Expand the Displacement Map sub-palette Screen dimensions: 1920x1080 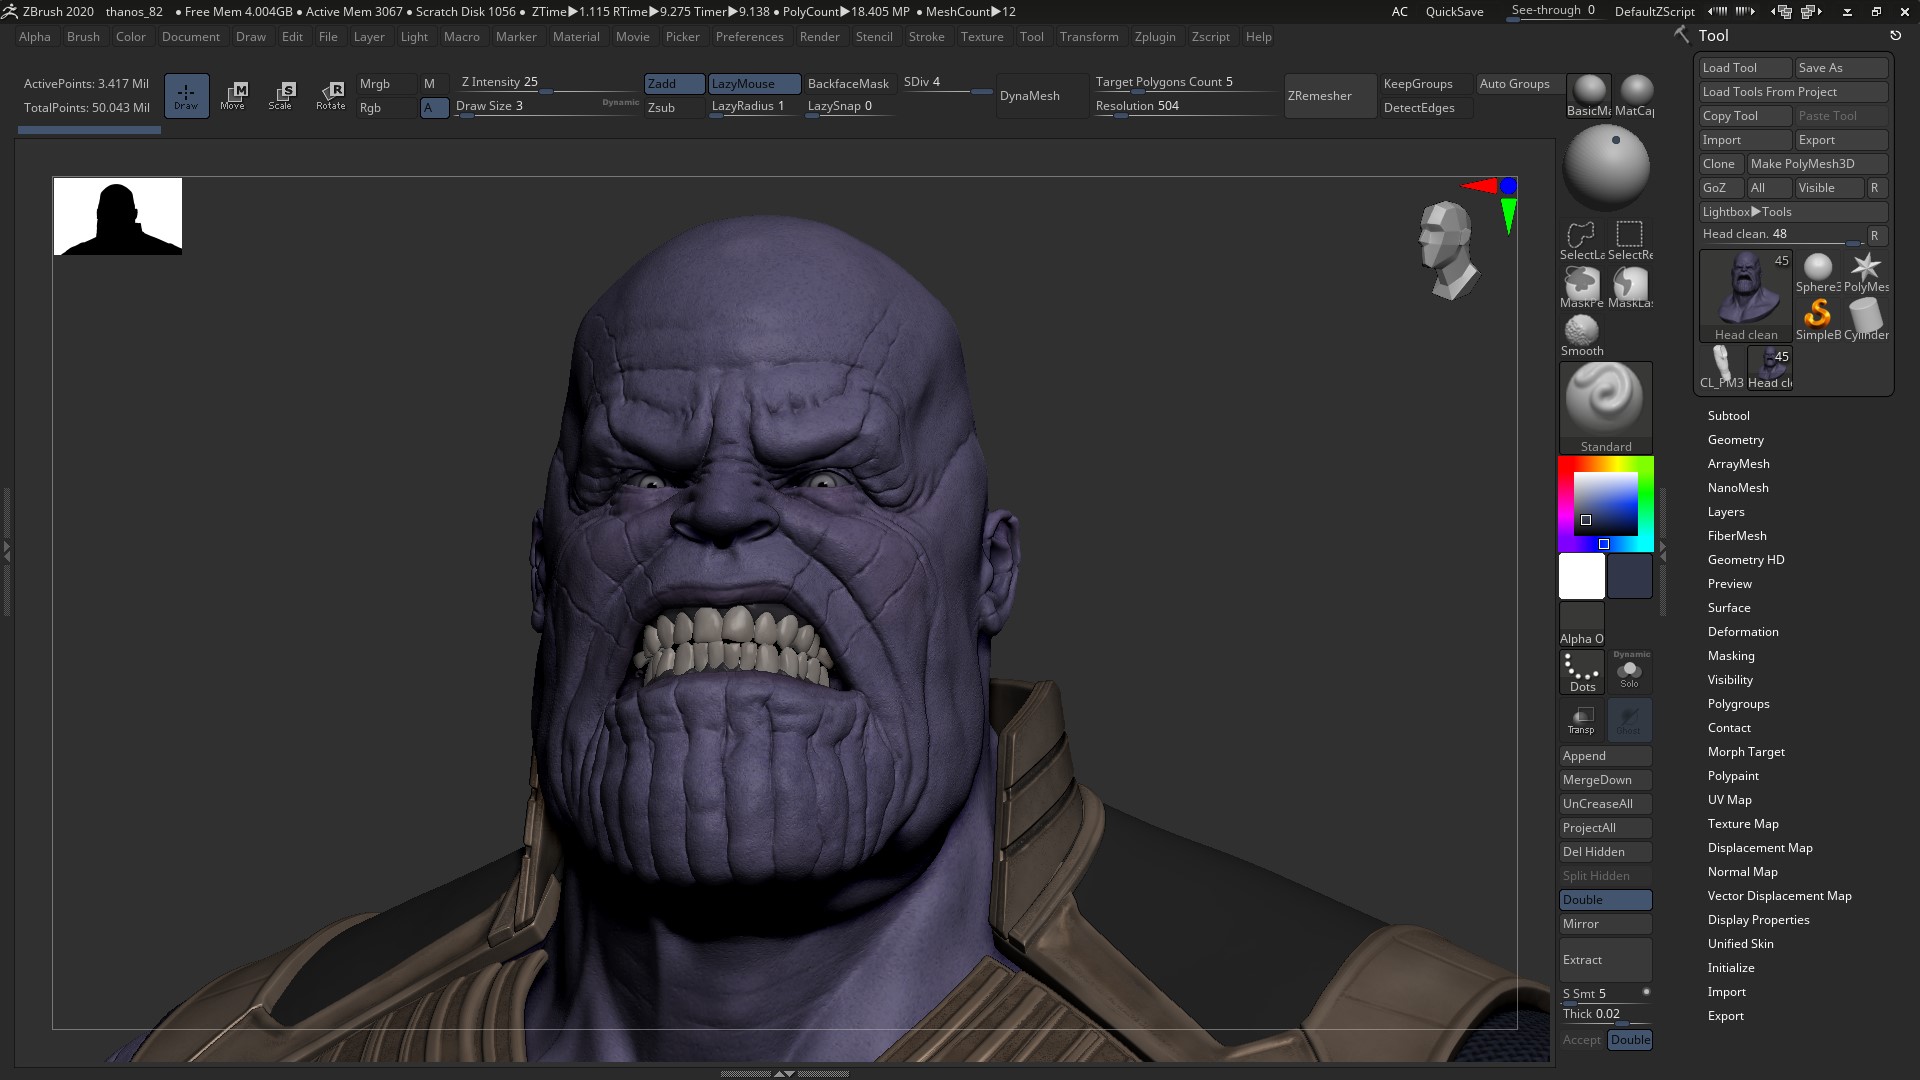click(1760, 848)
